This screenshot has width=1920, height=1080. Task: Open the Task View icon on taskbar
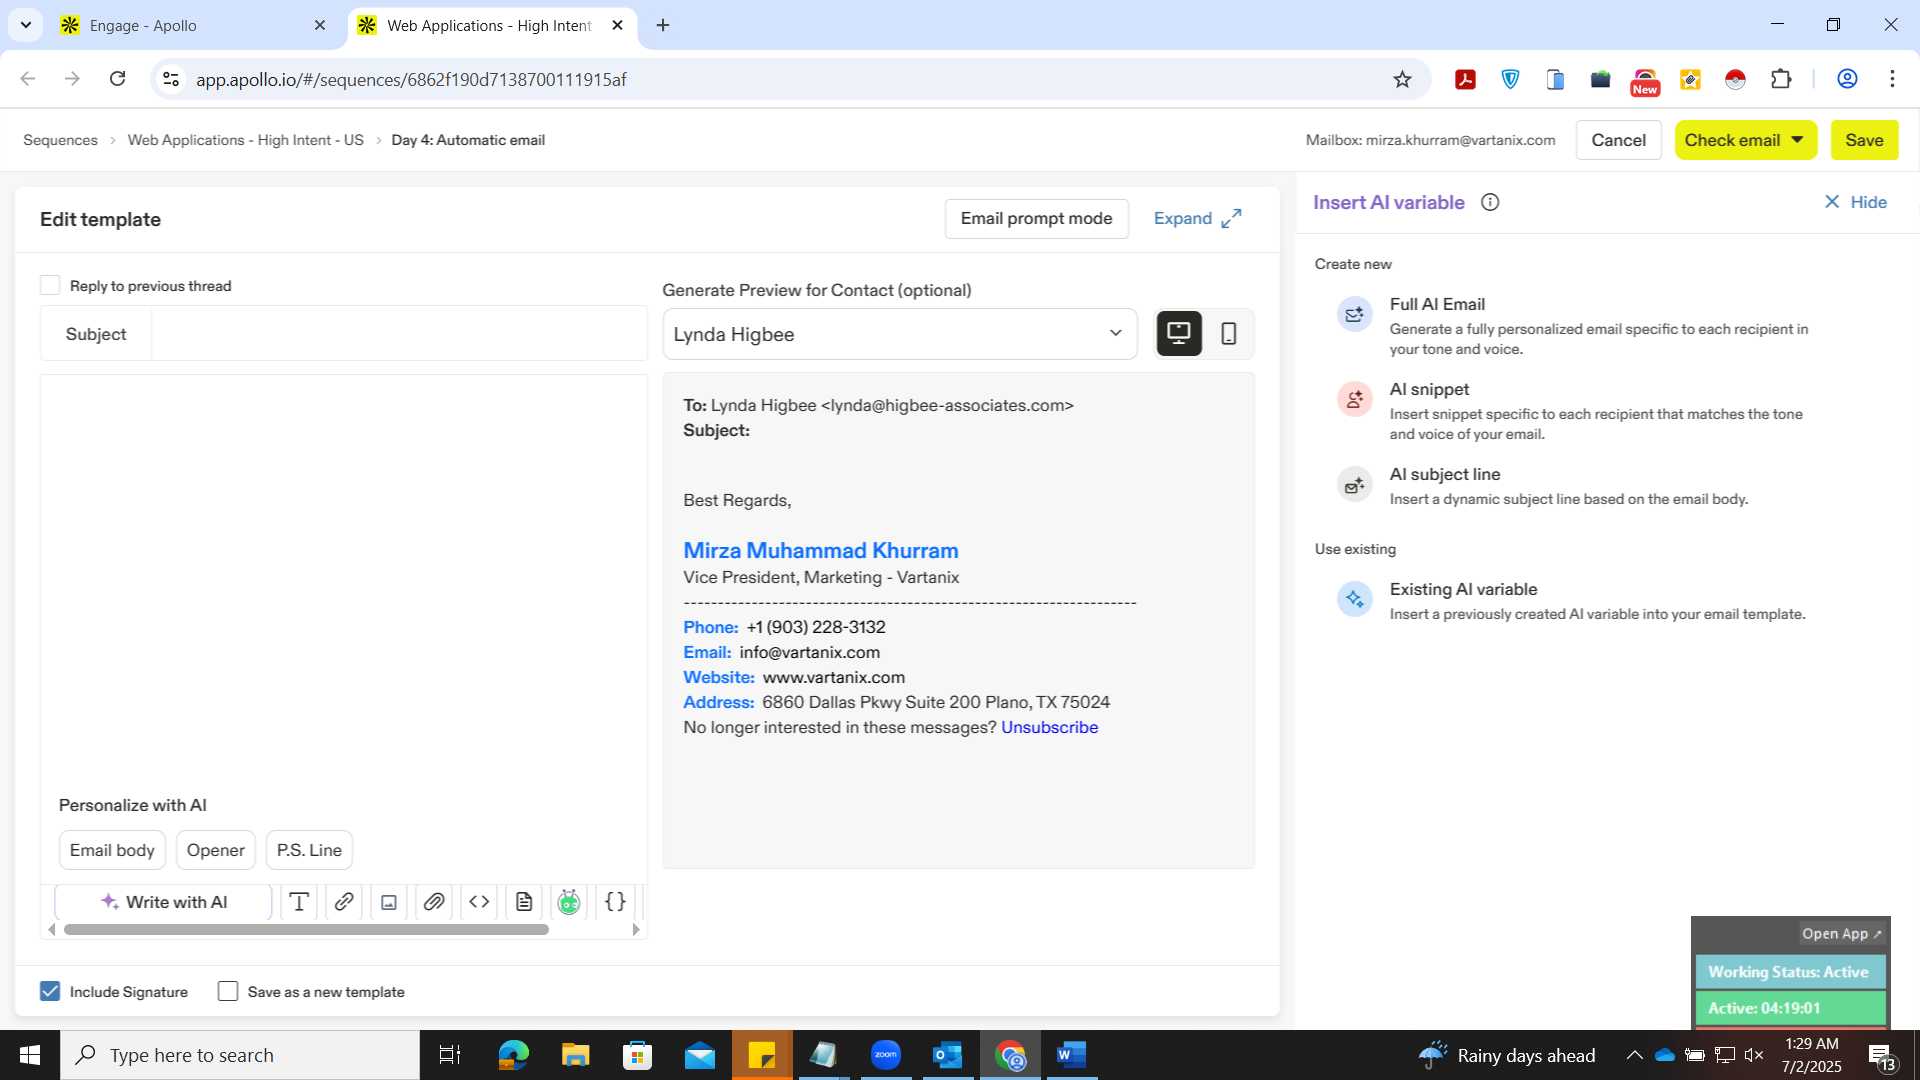tap(450, 1055)
